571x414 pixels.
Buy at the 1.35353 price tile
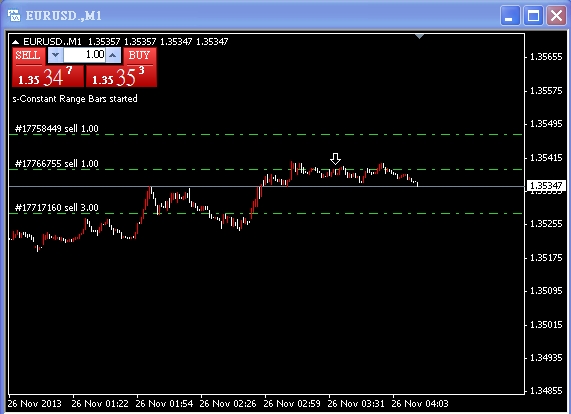coord(121,76)
